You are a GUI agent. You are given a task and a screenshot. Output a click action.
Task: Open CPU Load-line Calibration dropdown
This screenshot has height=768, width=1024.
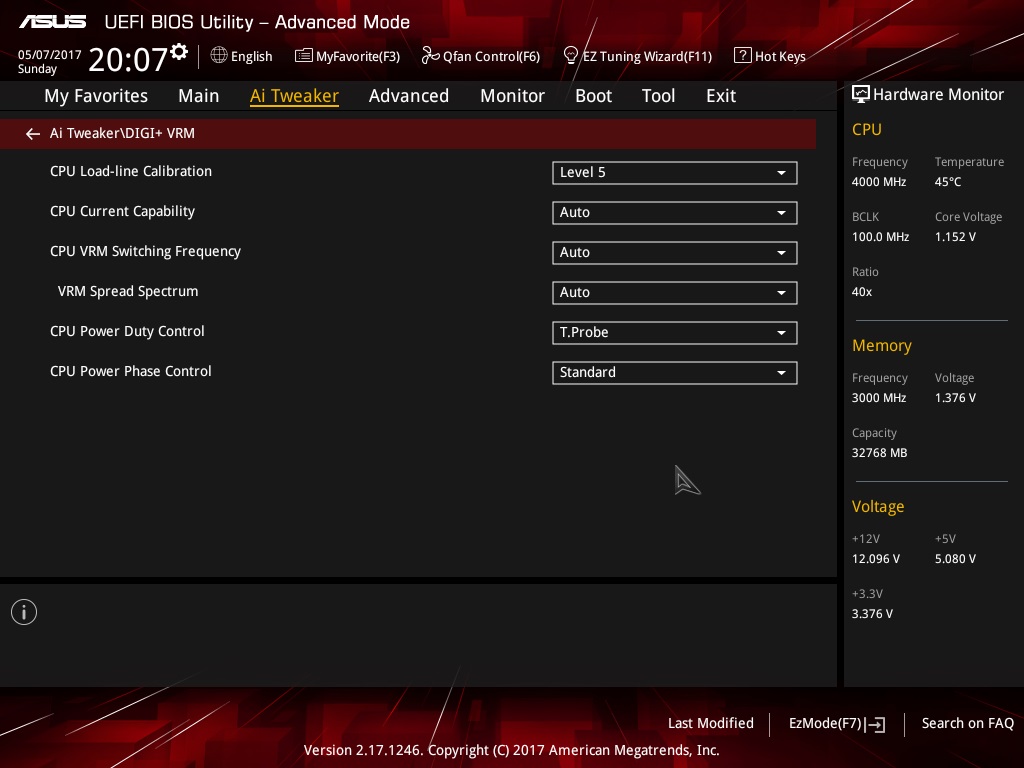[675, 173]
